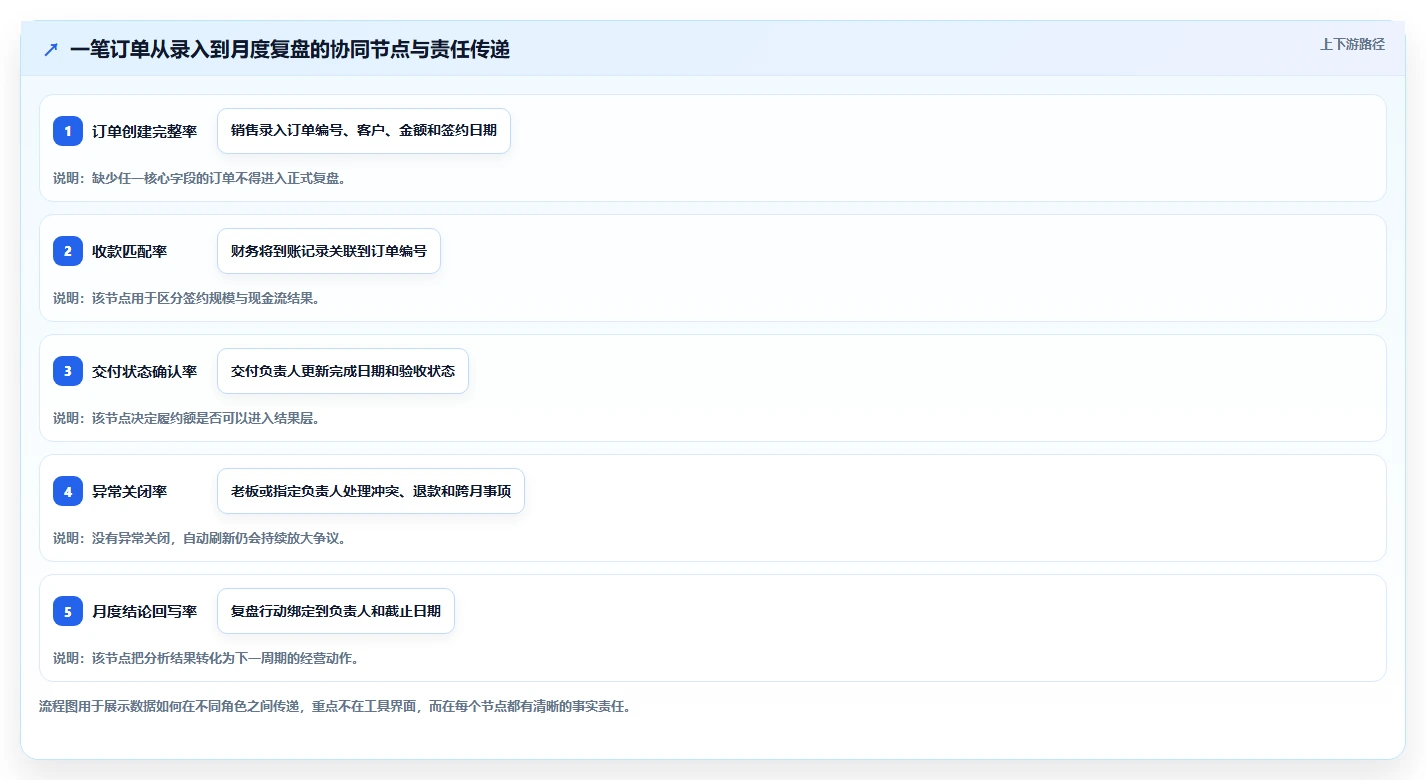The image size is (1426, 780).
Task: Select the 交付状态确认率 step title
Action: (145, 371)
